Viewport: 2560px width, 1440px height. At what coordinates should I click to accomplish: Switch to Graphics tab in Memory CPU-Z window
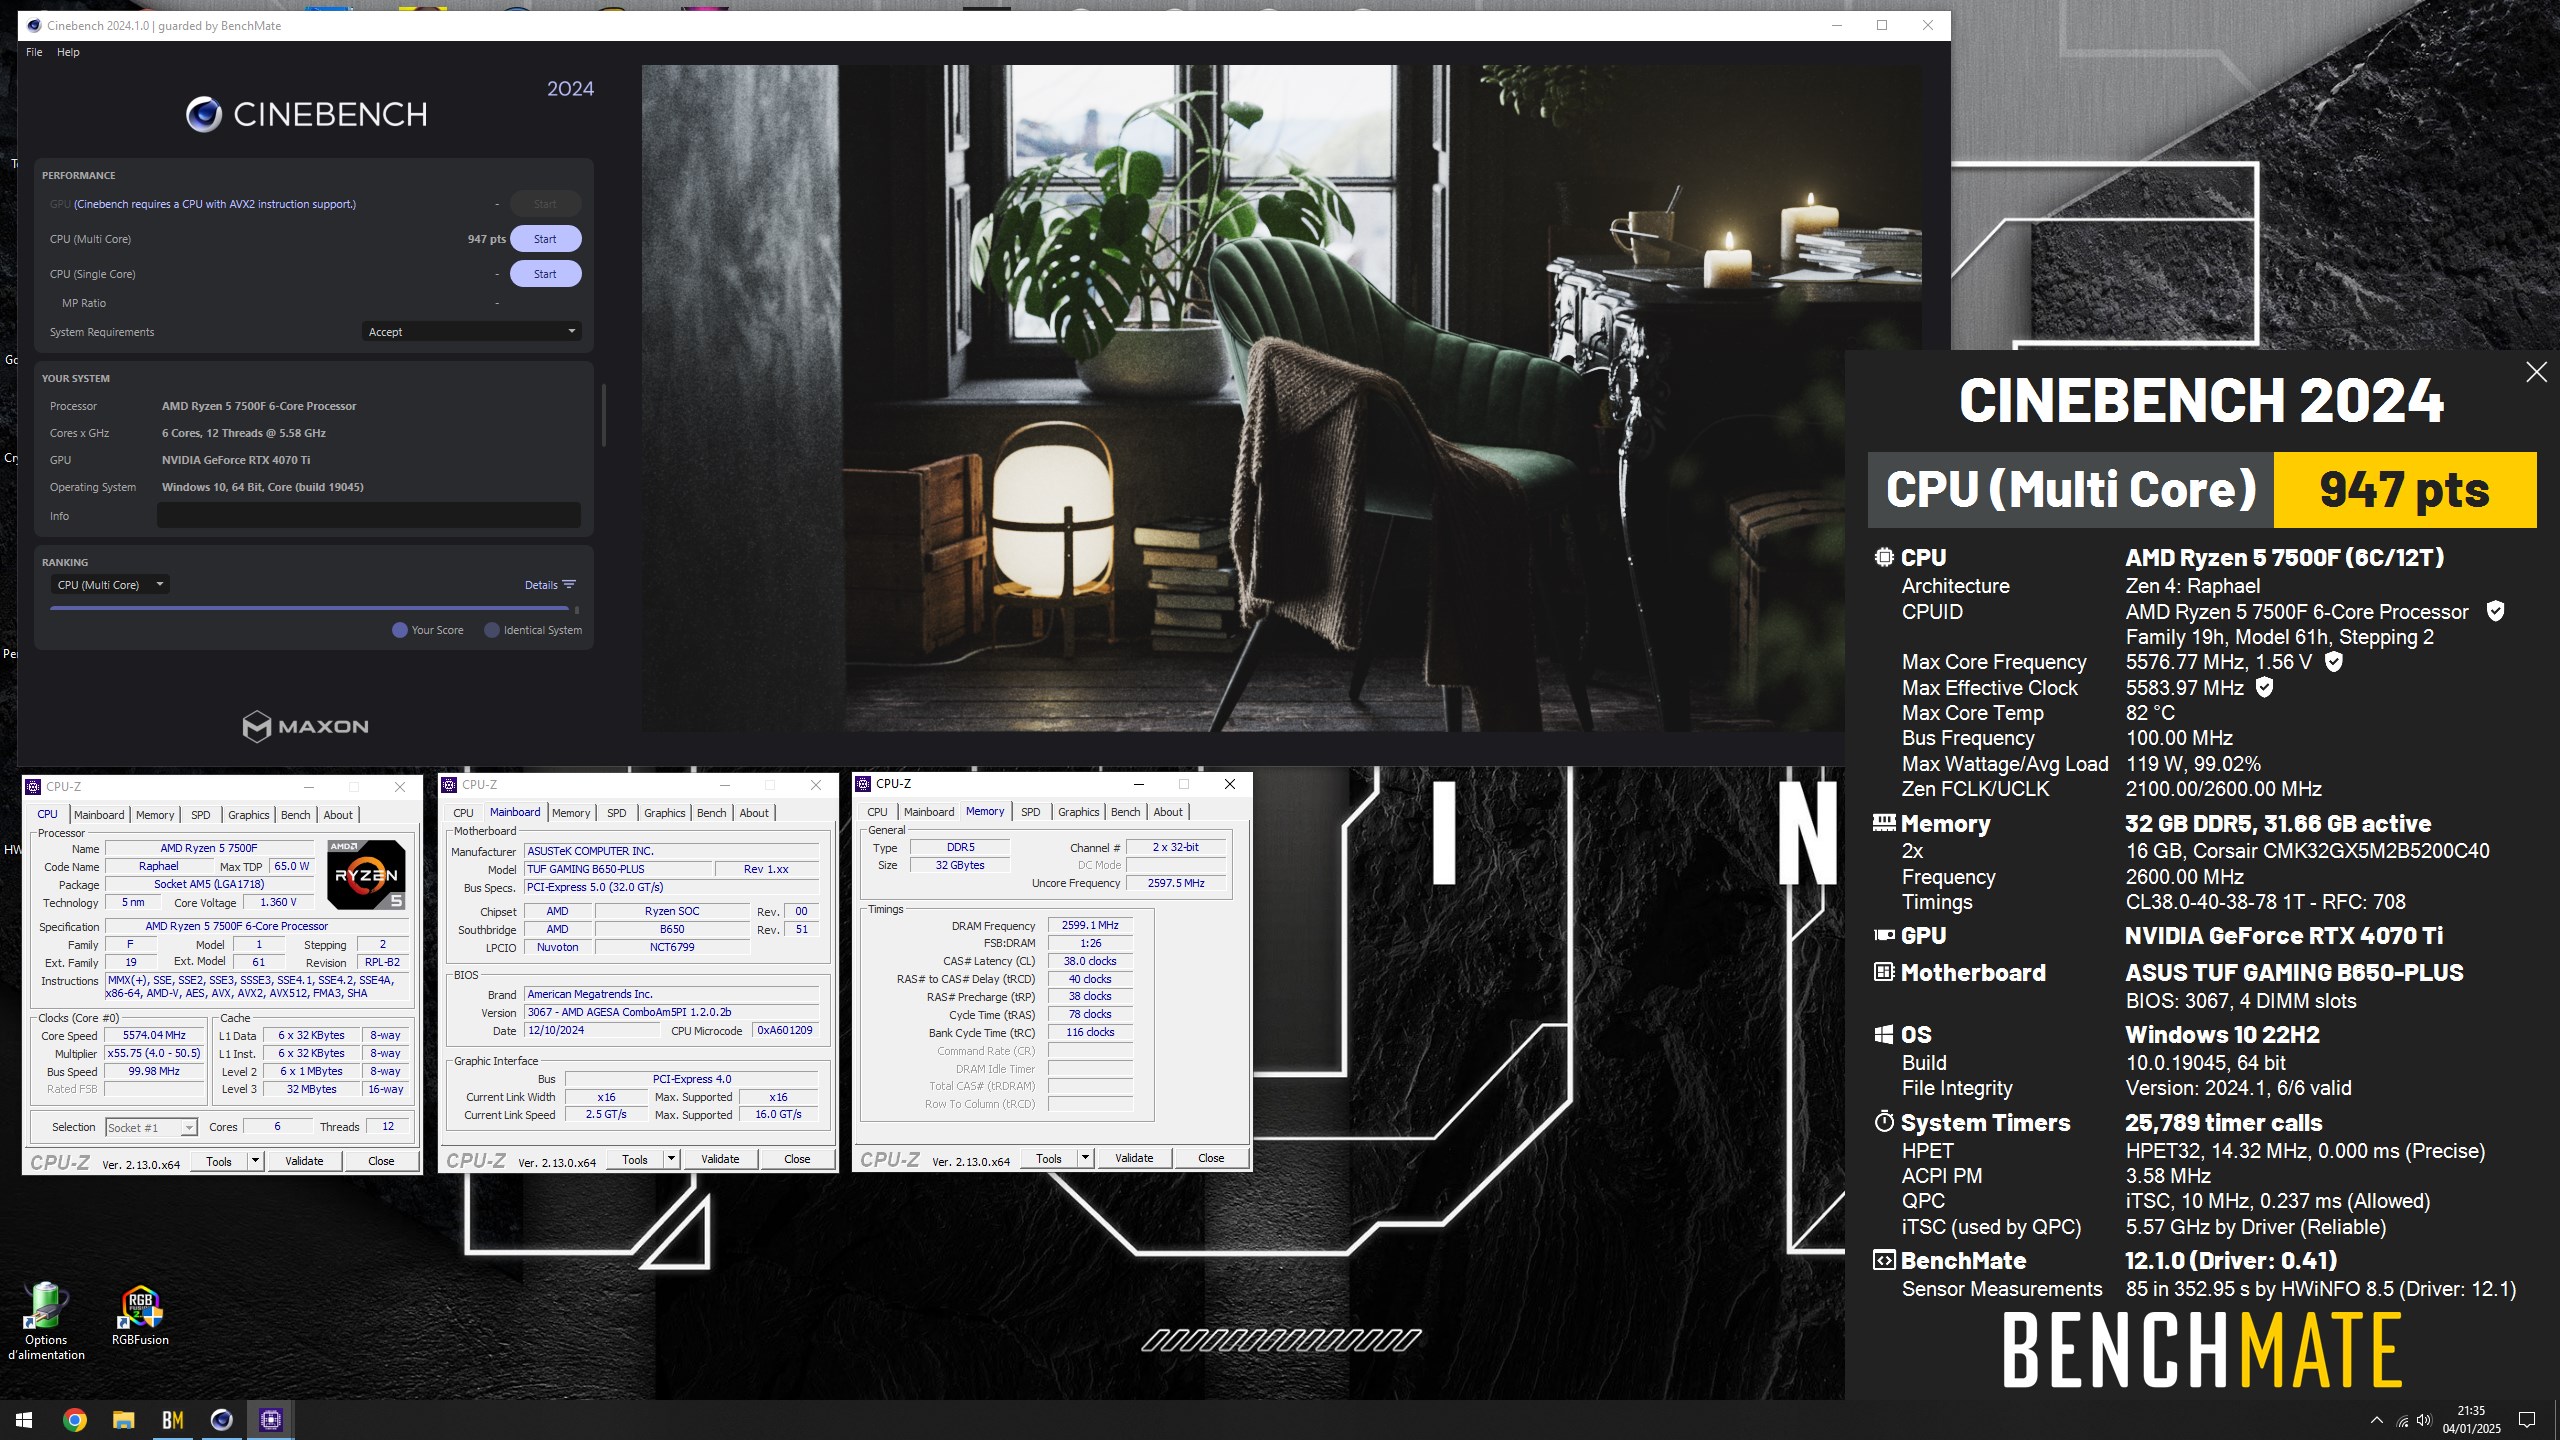point(1079,812)
